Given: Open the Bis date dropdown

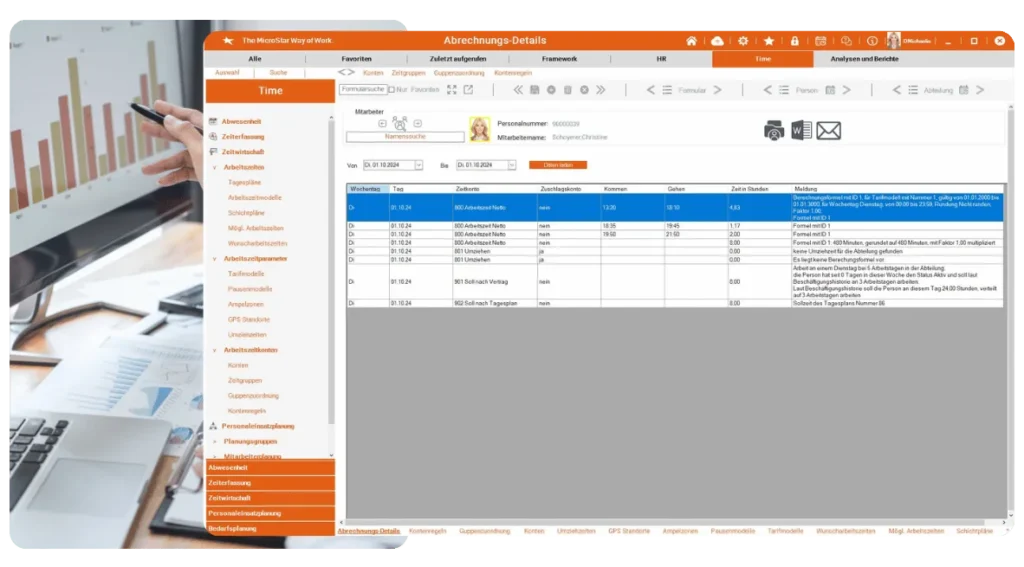Looking at the screenshot, I should point(511,165).
